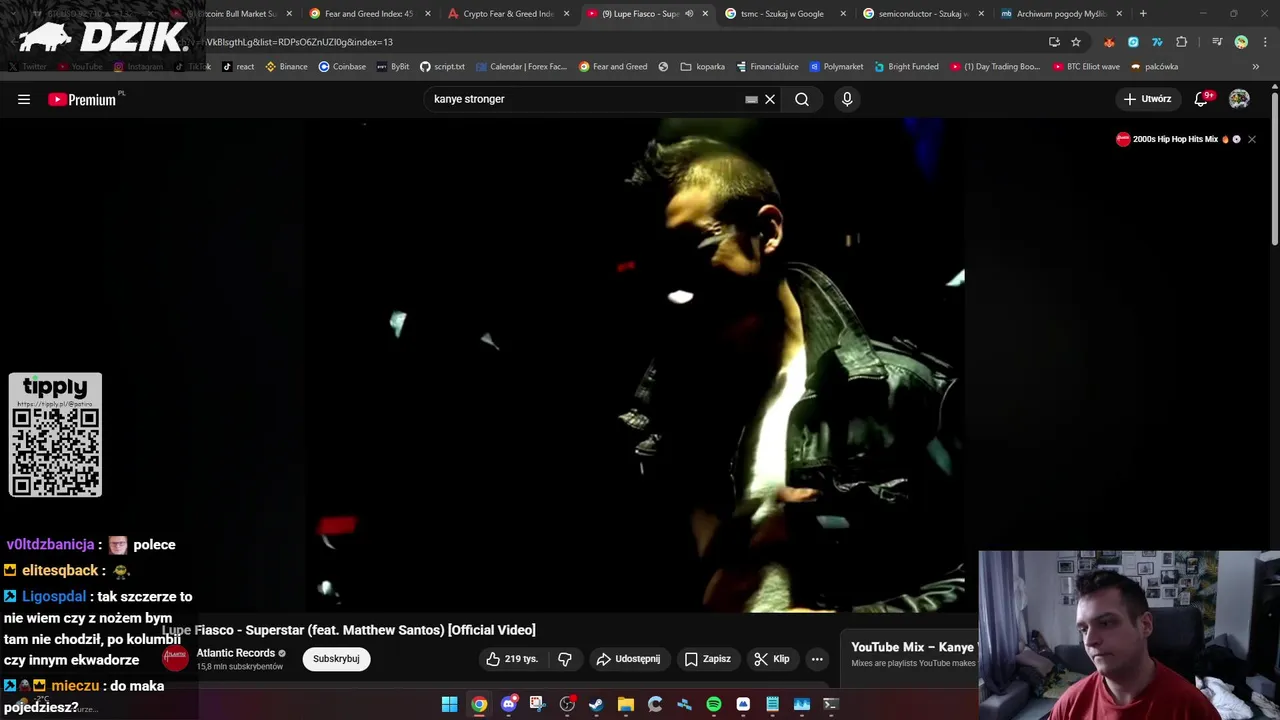Mute the Lupe Fiasco tab audio icon
Screen dimensions: 1280x720
pyautogui.click(x=688, y=14)
